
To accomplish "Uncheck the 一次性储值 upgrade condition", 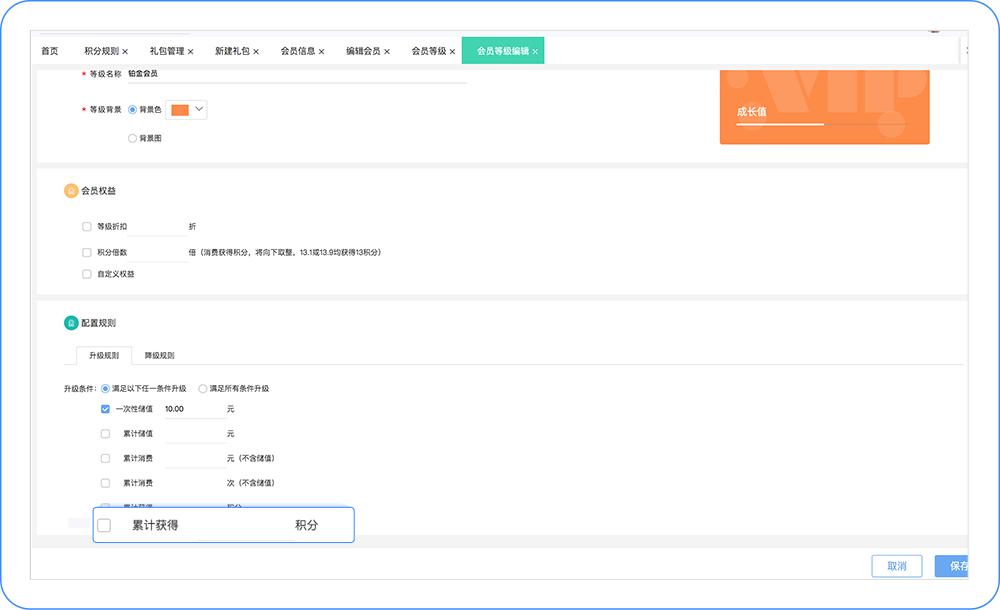I will [104, 409].
